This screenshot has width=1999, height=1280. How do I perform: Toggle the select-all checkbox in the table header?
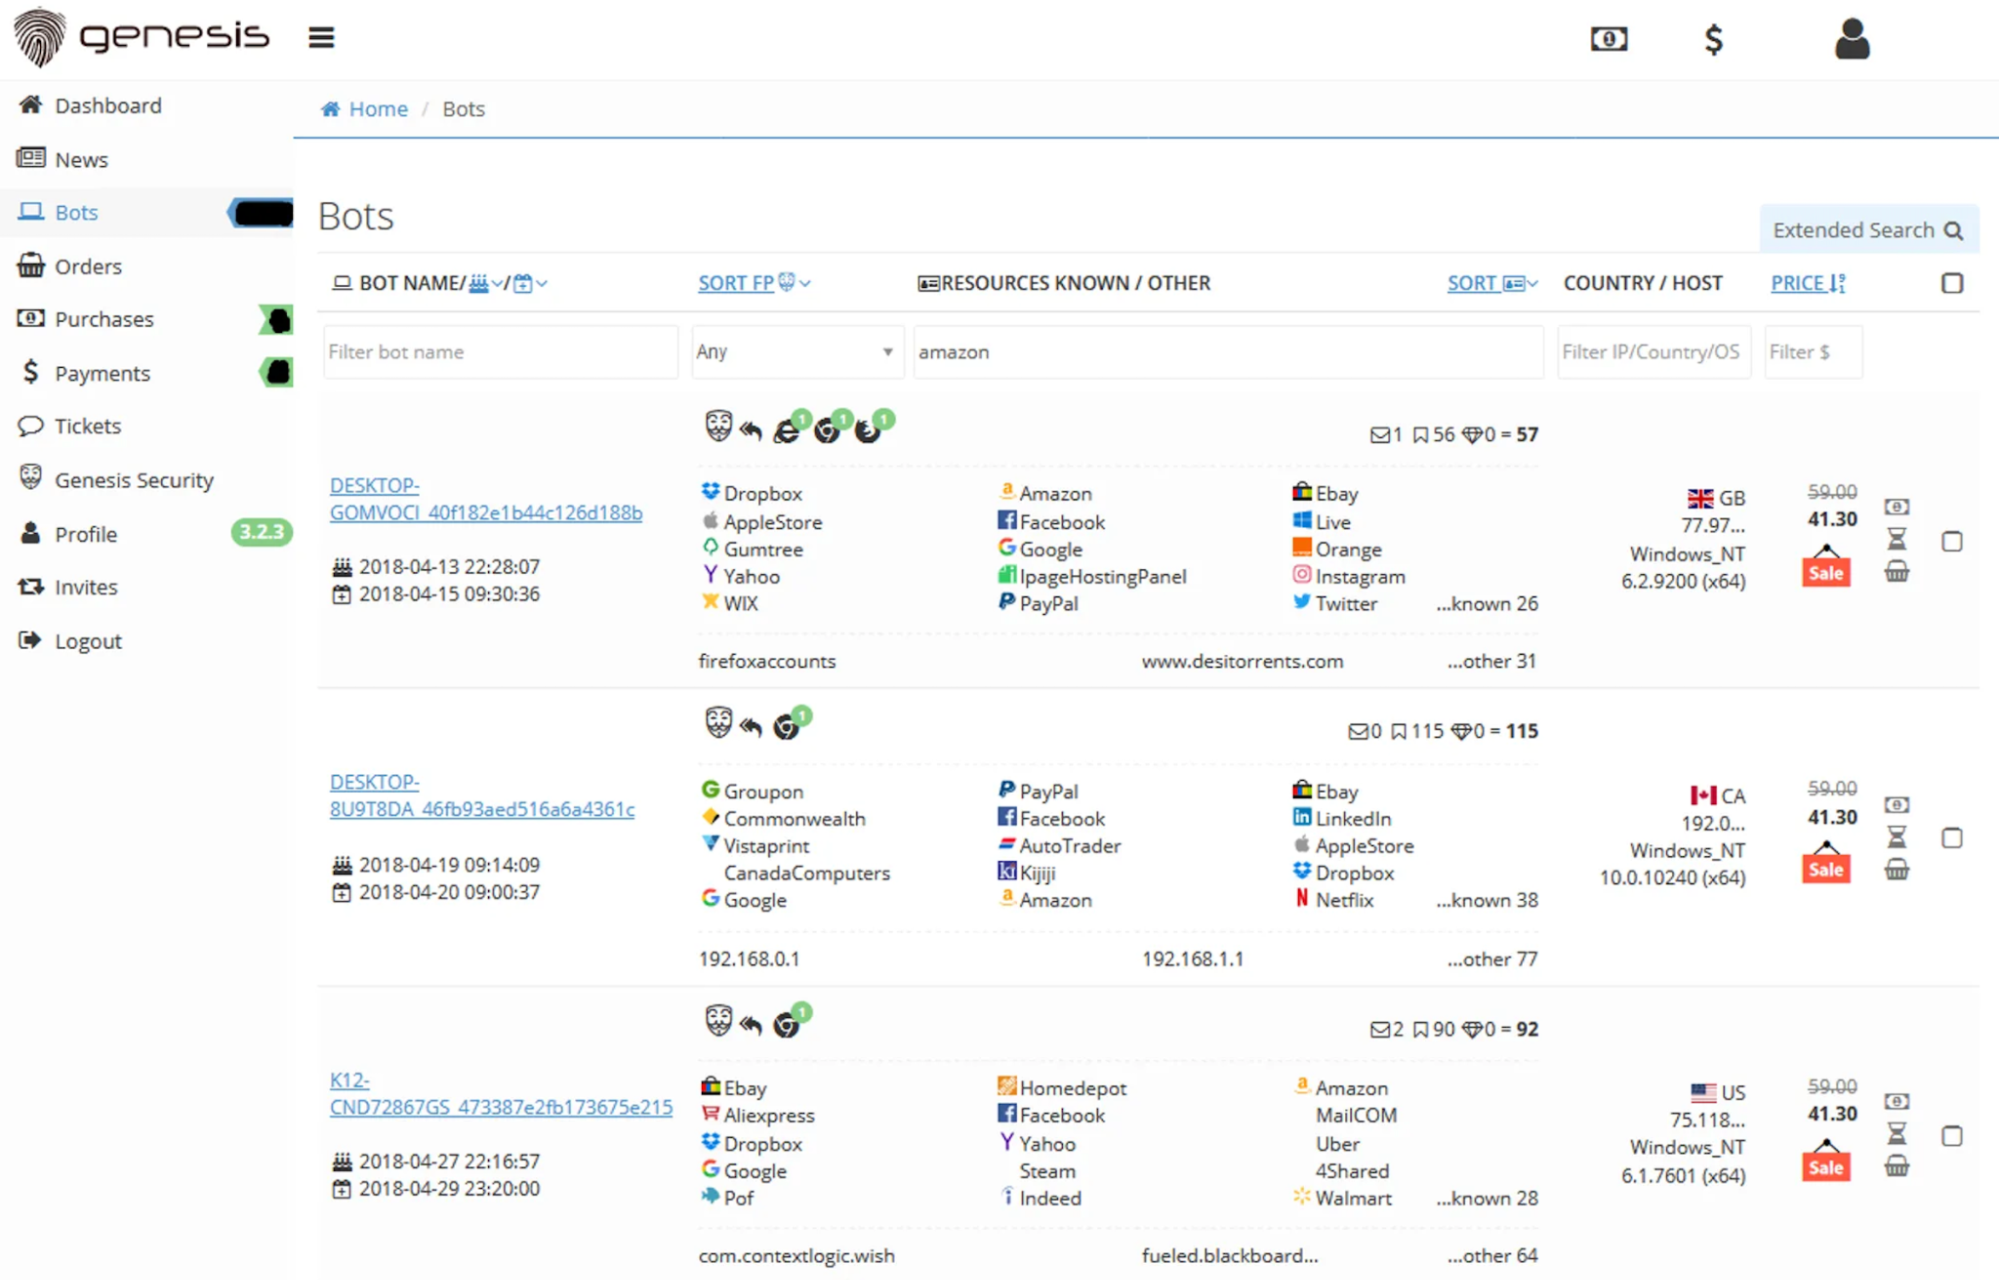[x=1952, y=283]
